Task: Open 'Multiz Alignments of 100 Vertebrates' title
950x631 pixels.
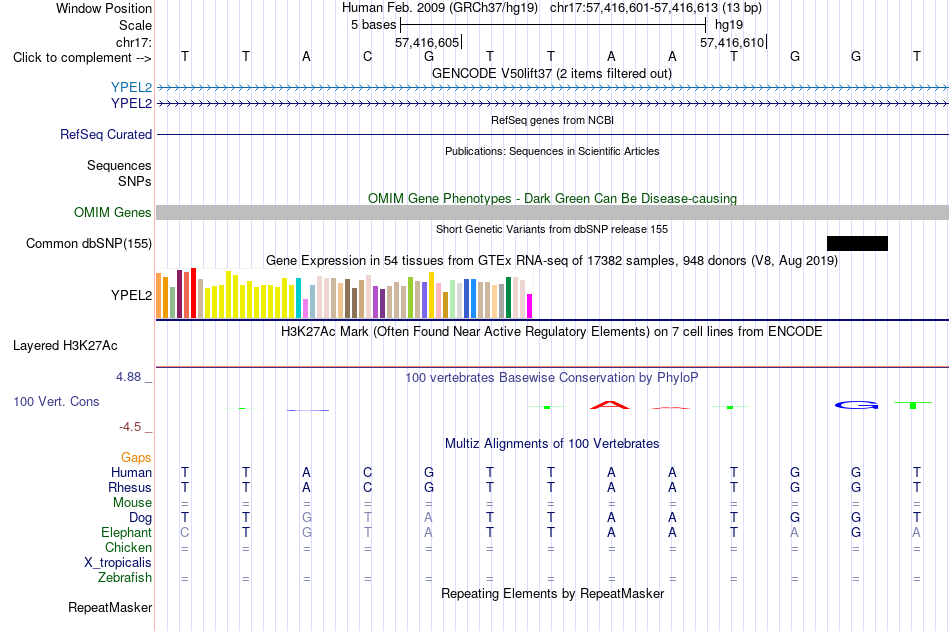Action: [552, 444]
